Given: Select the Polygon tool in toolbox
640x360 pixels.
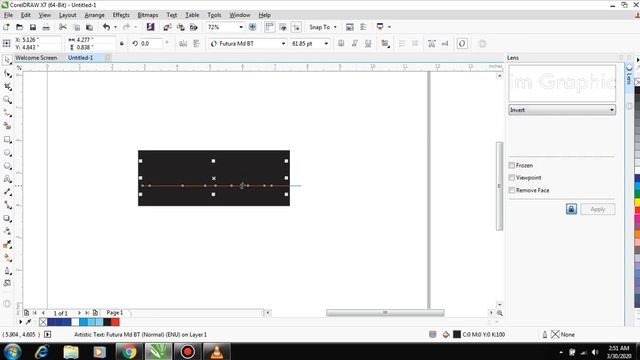Looking at the screenshot, I should coord(7,166).
